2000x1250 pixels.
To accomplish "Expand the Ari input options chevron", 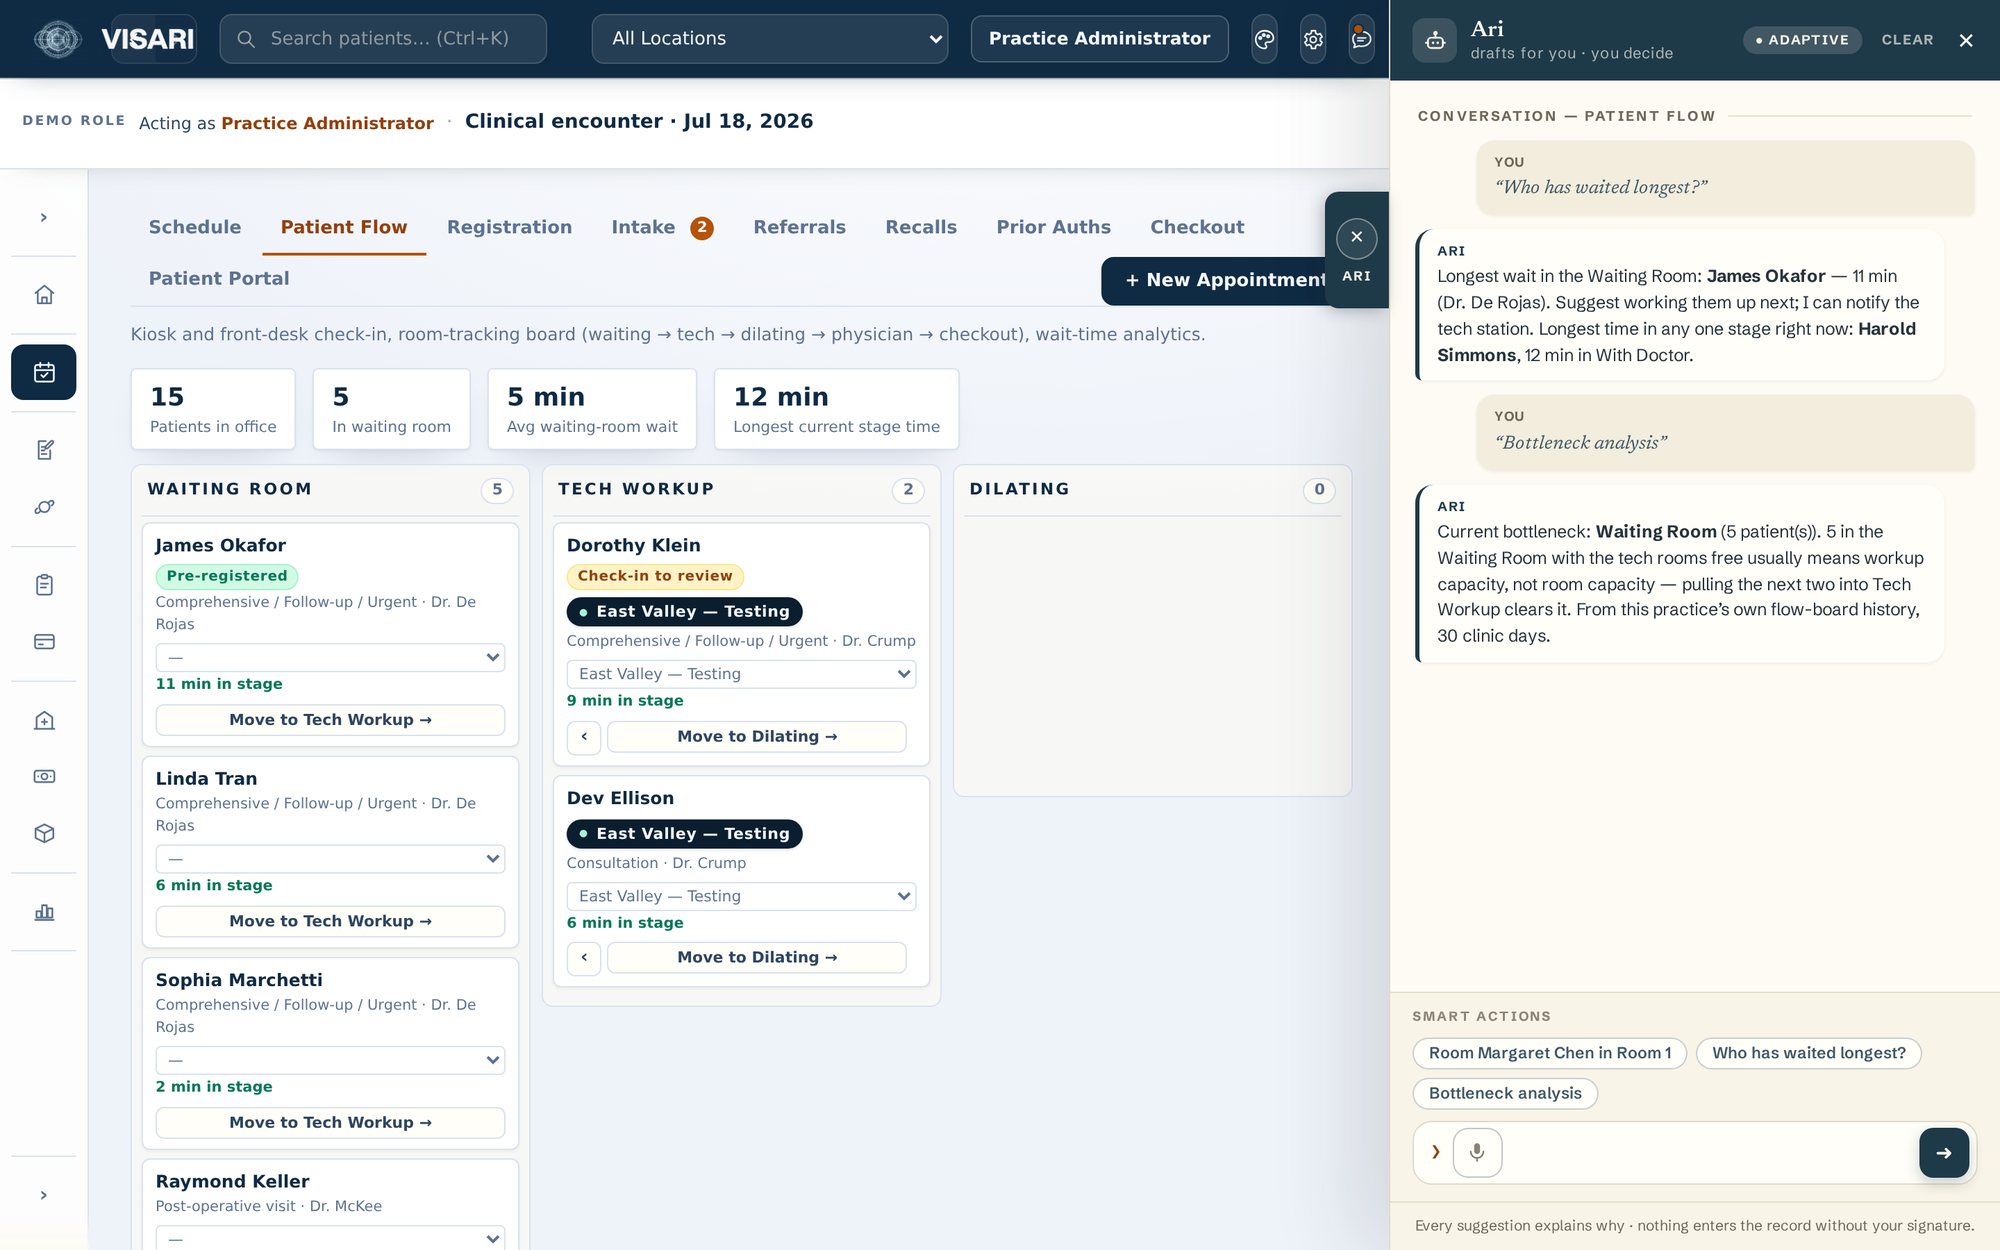I will pyautogui.click(x=1436, y=1153).
